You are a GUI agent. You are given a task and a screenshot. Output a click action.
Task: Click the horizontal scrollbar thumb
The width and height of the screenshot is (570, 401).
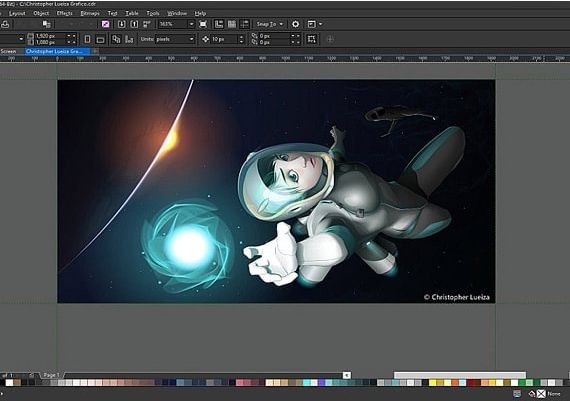click(x=460, y=375)
